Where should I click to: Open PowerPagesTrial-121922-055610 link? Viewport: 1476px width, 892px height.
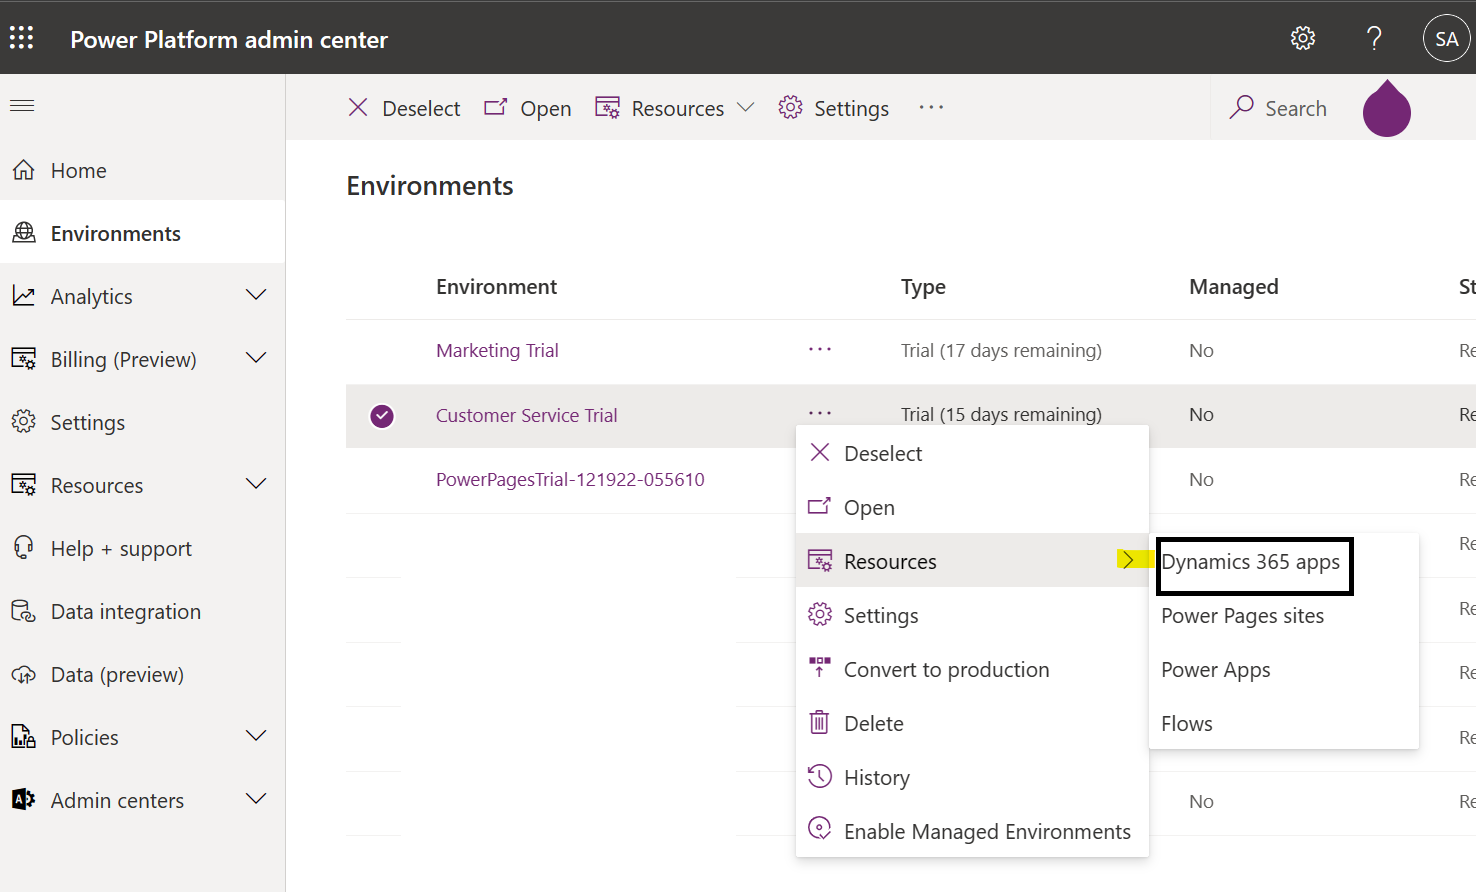pos(570,479)
